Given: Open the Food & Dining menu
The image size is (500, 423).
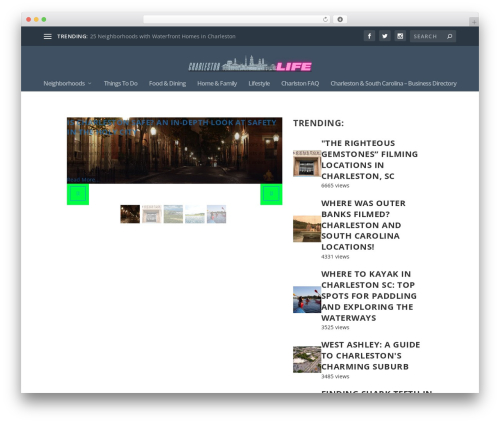Looking at the screenshot, I should tap(167, 83).
